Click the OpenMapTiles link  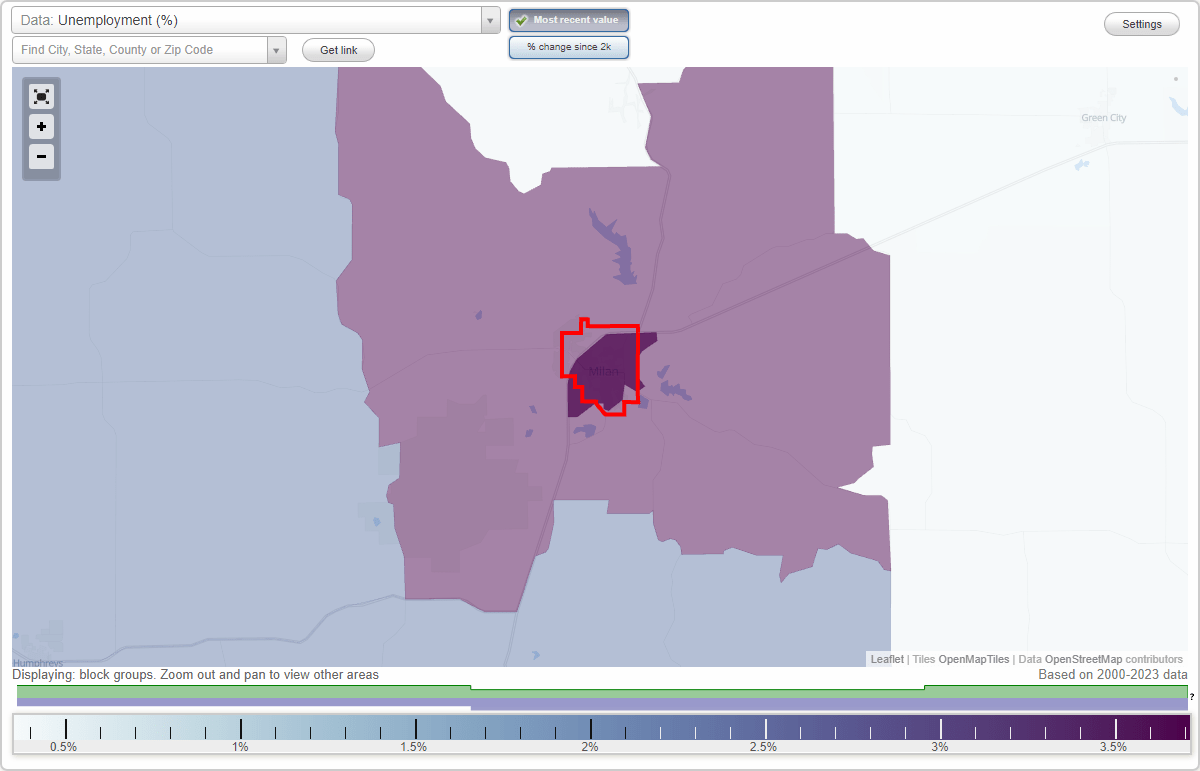974,659
